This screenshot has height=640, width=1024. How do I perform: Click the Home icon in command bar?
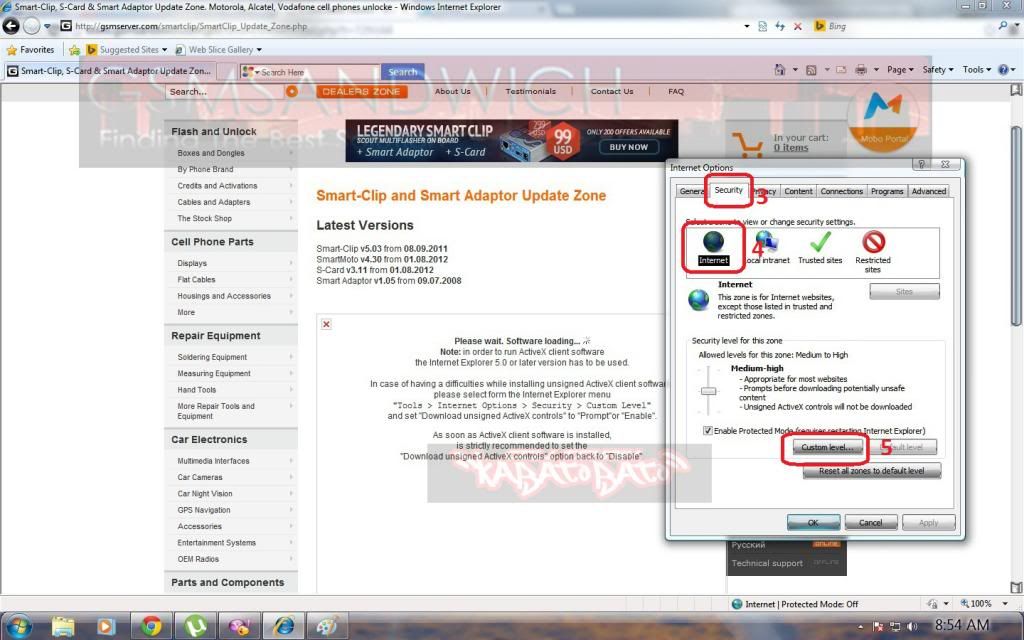(779, 70)
